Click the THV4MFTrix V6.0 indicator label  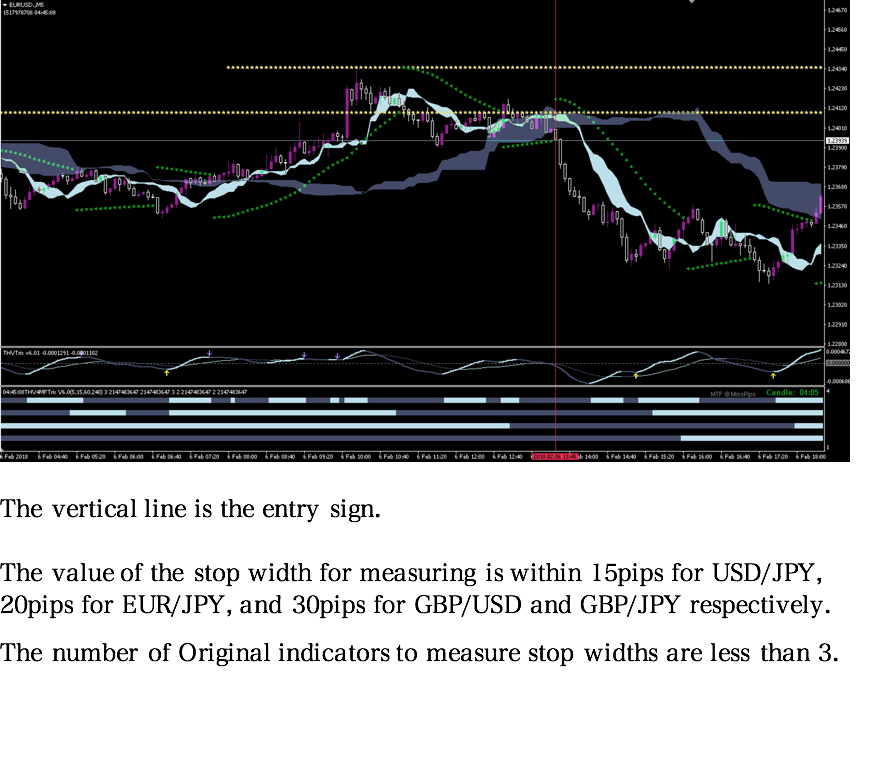[x=124, y=392]
